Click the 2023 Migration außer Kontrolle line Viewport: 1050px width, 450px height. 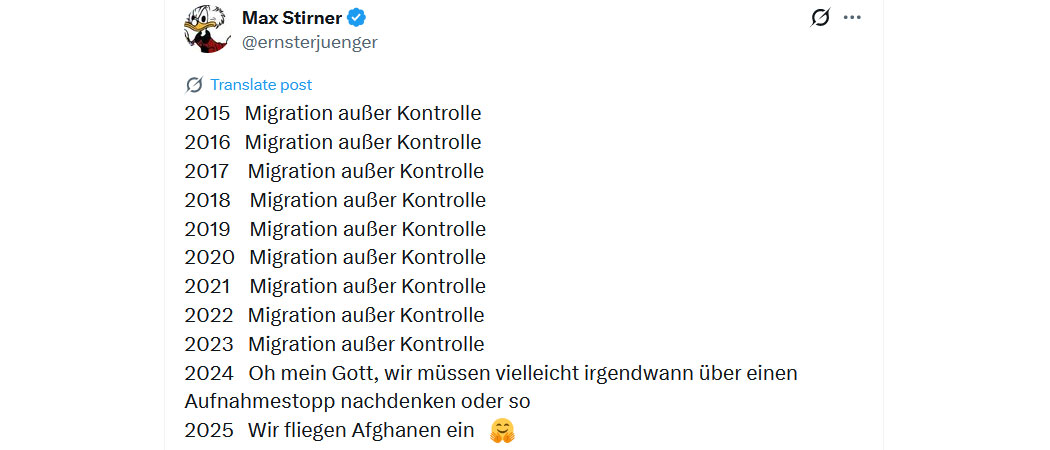pyautogui.click(x=334, y=344)
